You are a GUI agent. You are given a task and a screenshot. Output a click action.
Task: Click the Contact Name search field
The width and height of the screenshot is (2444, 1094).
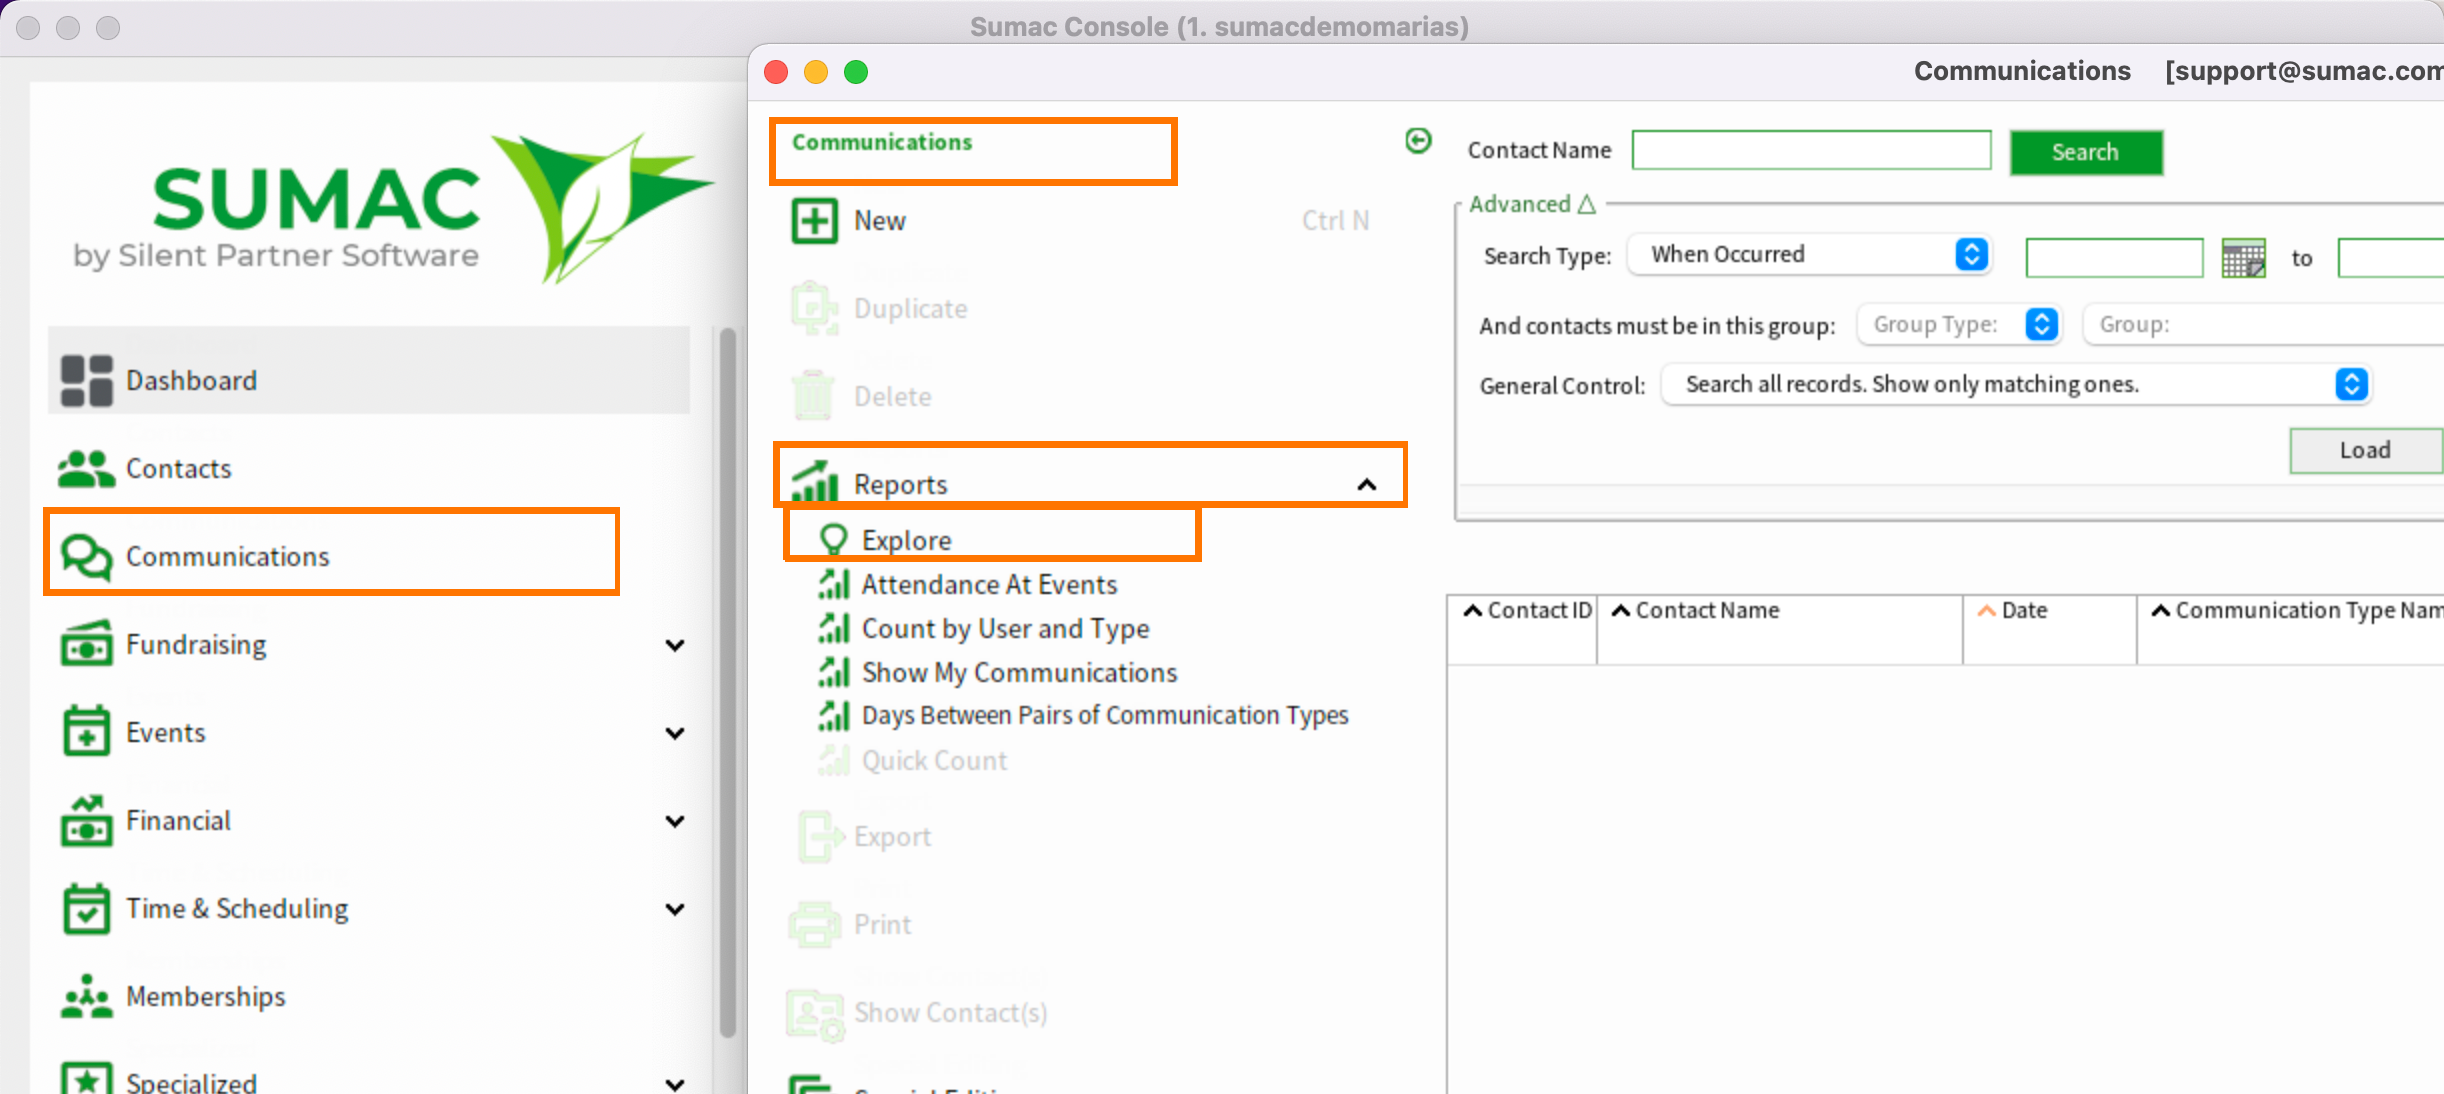[x=1811, y=150]
